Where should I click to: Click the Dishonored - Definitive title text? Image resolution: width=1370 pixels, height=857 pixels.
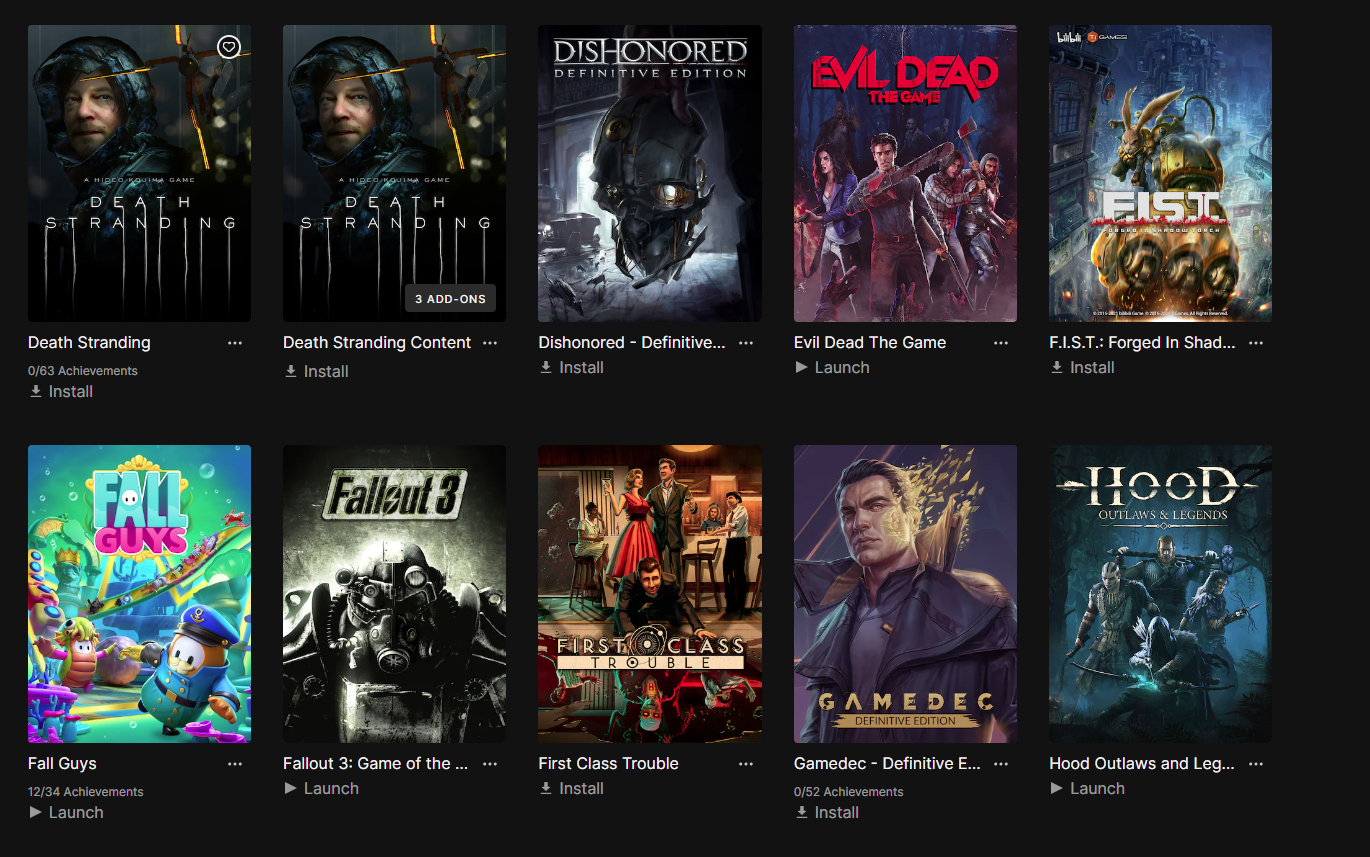click(x=632, y=343)
